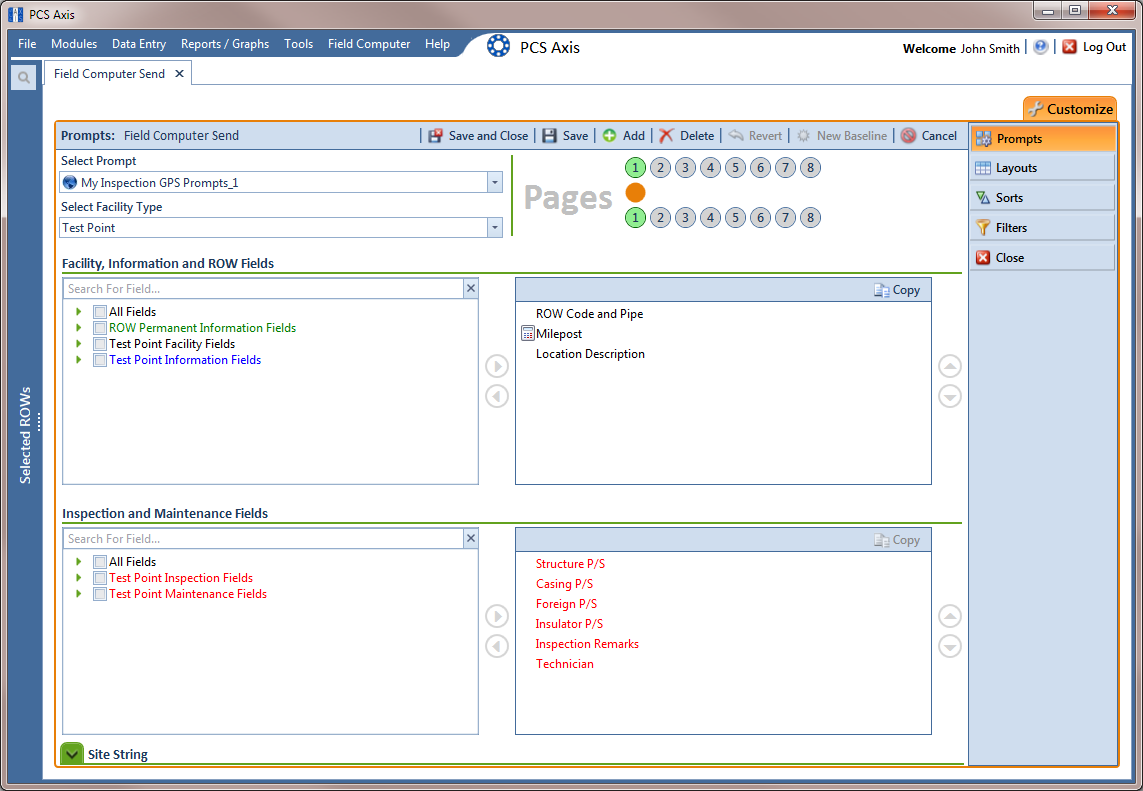Screen dimensions: 1143x791
Task: Open the Modules menu
Action: [74, 44]
